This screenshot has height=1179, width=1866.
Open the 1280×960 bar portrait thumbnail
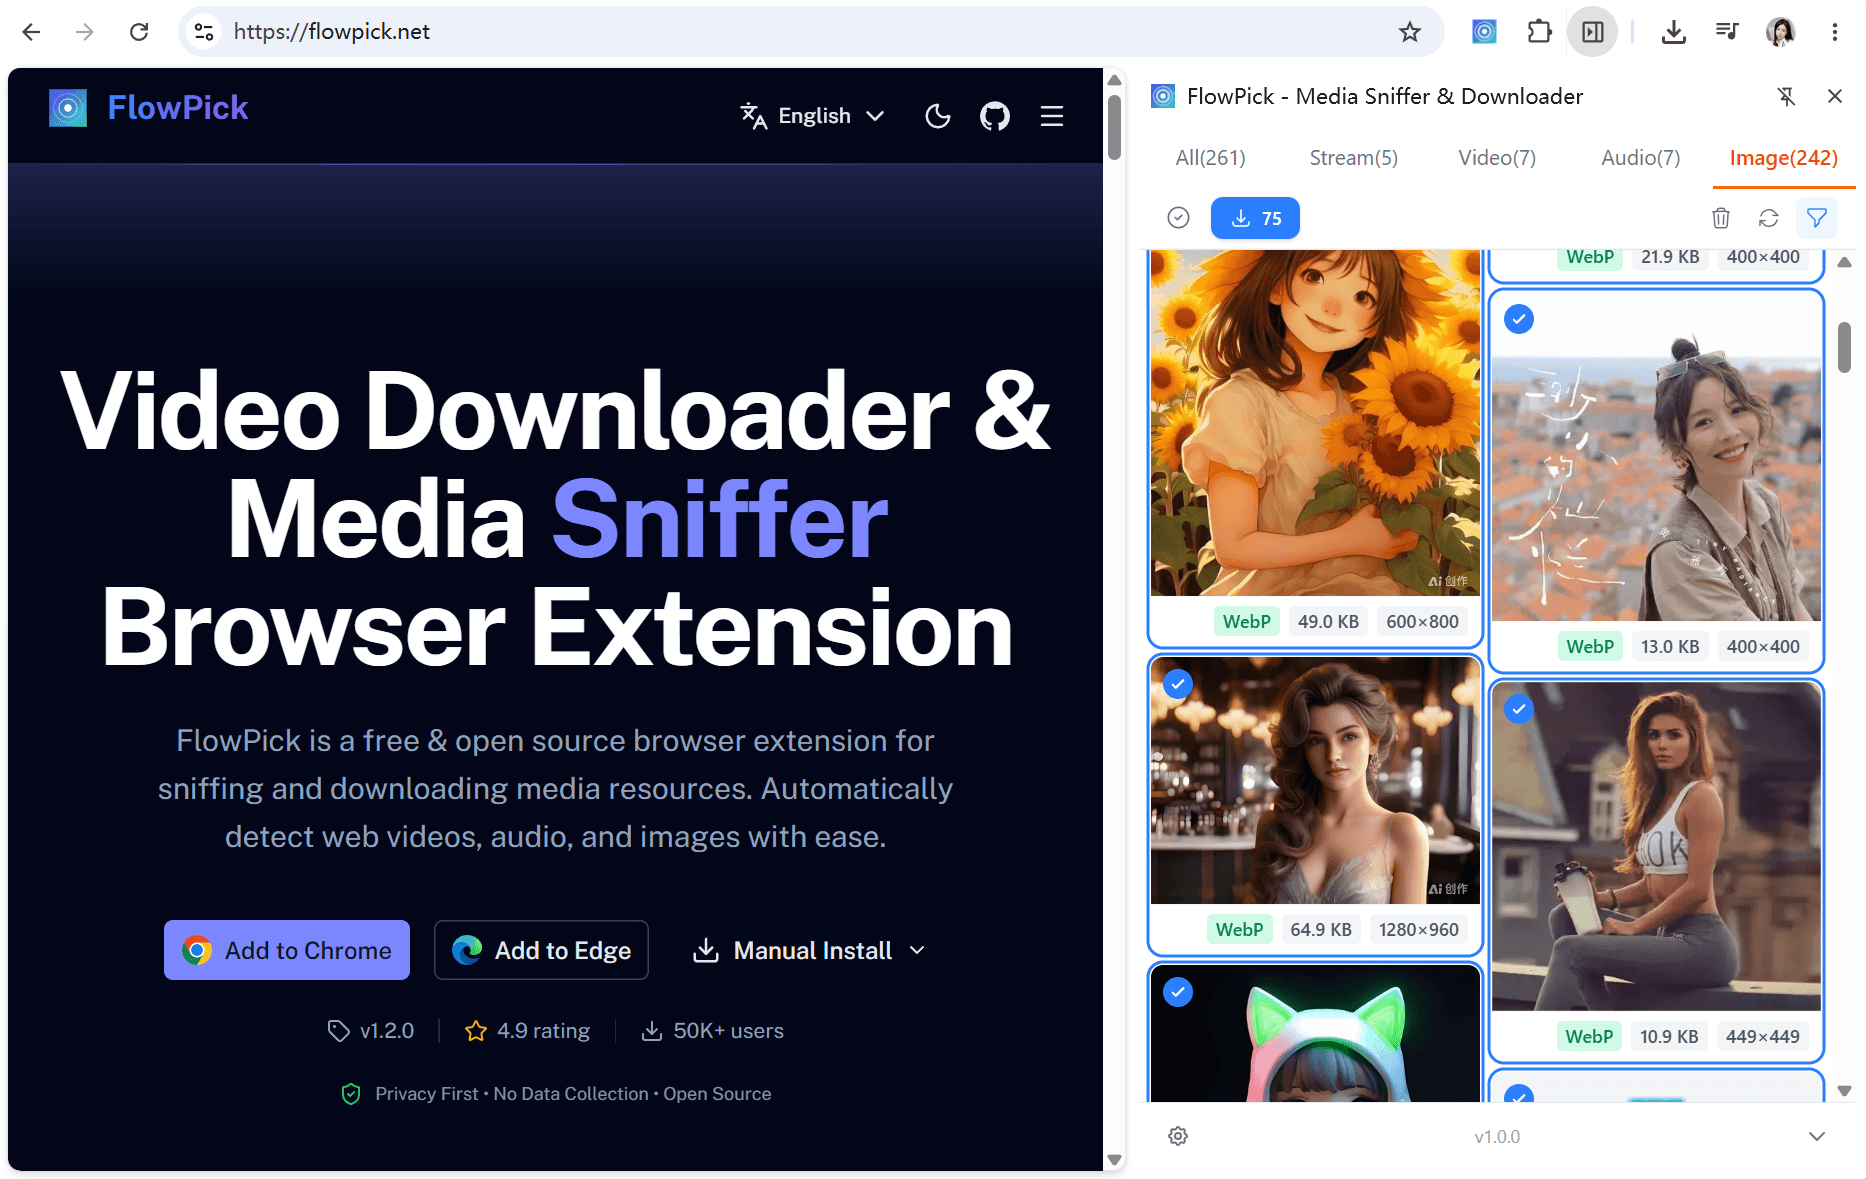pos(1315,781)
